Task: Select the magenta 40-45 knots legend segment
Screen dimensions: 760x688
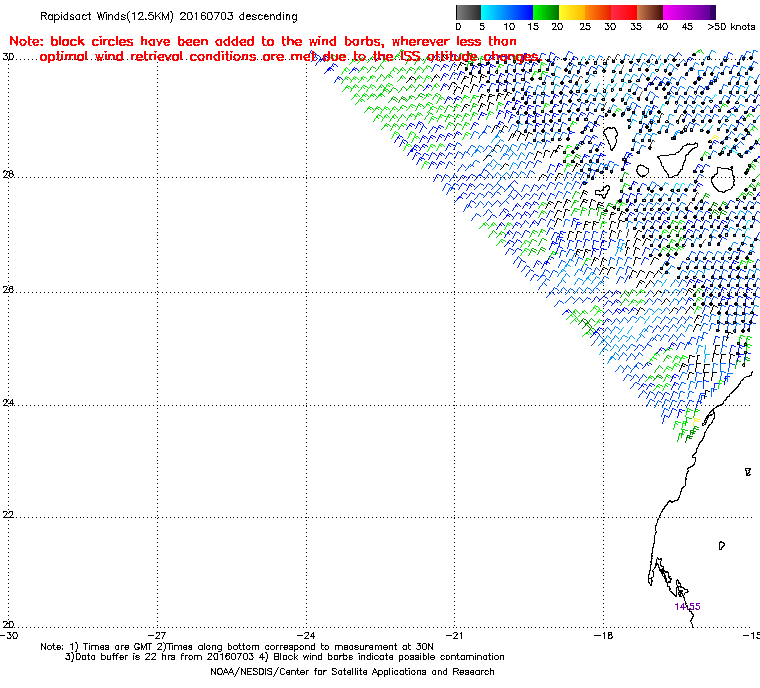Action: [676, 12]
